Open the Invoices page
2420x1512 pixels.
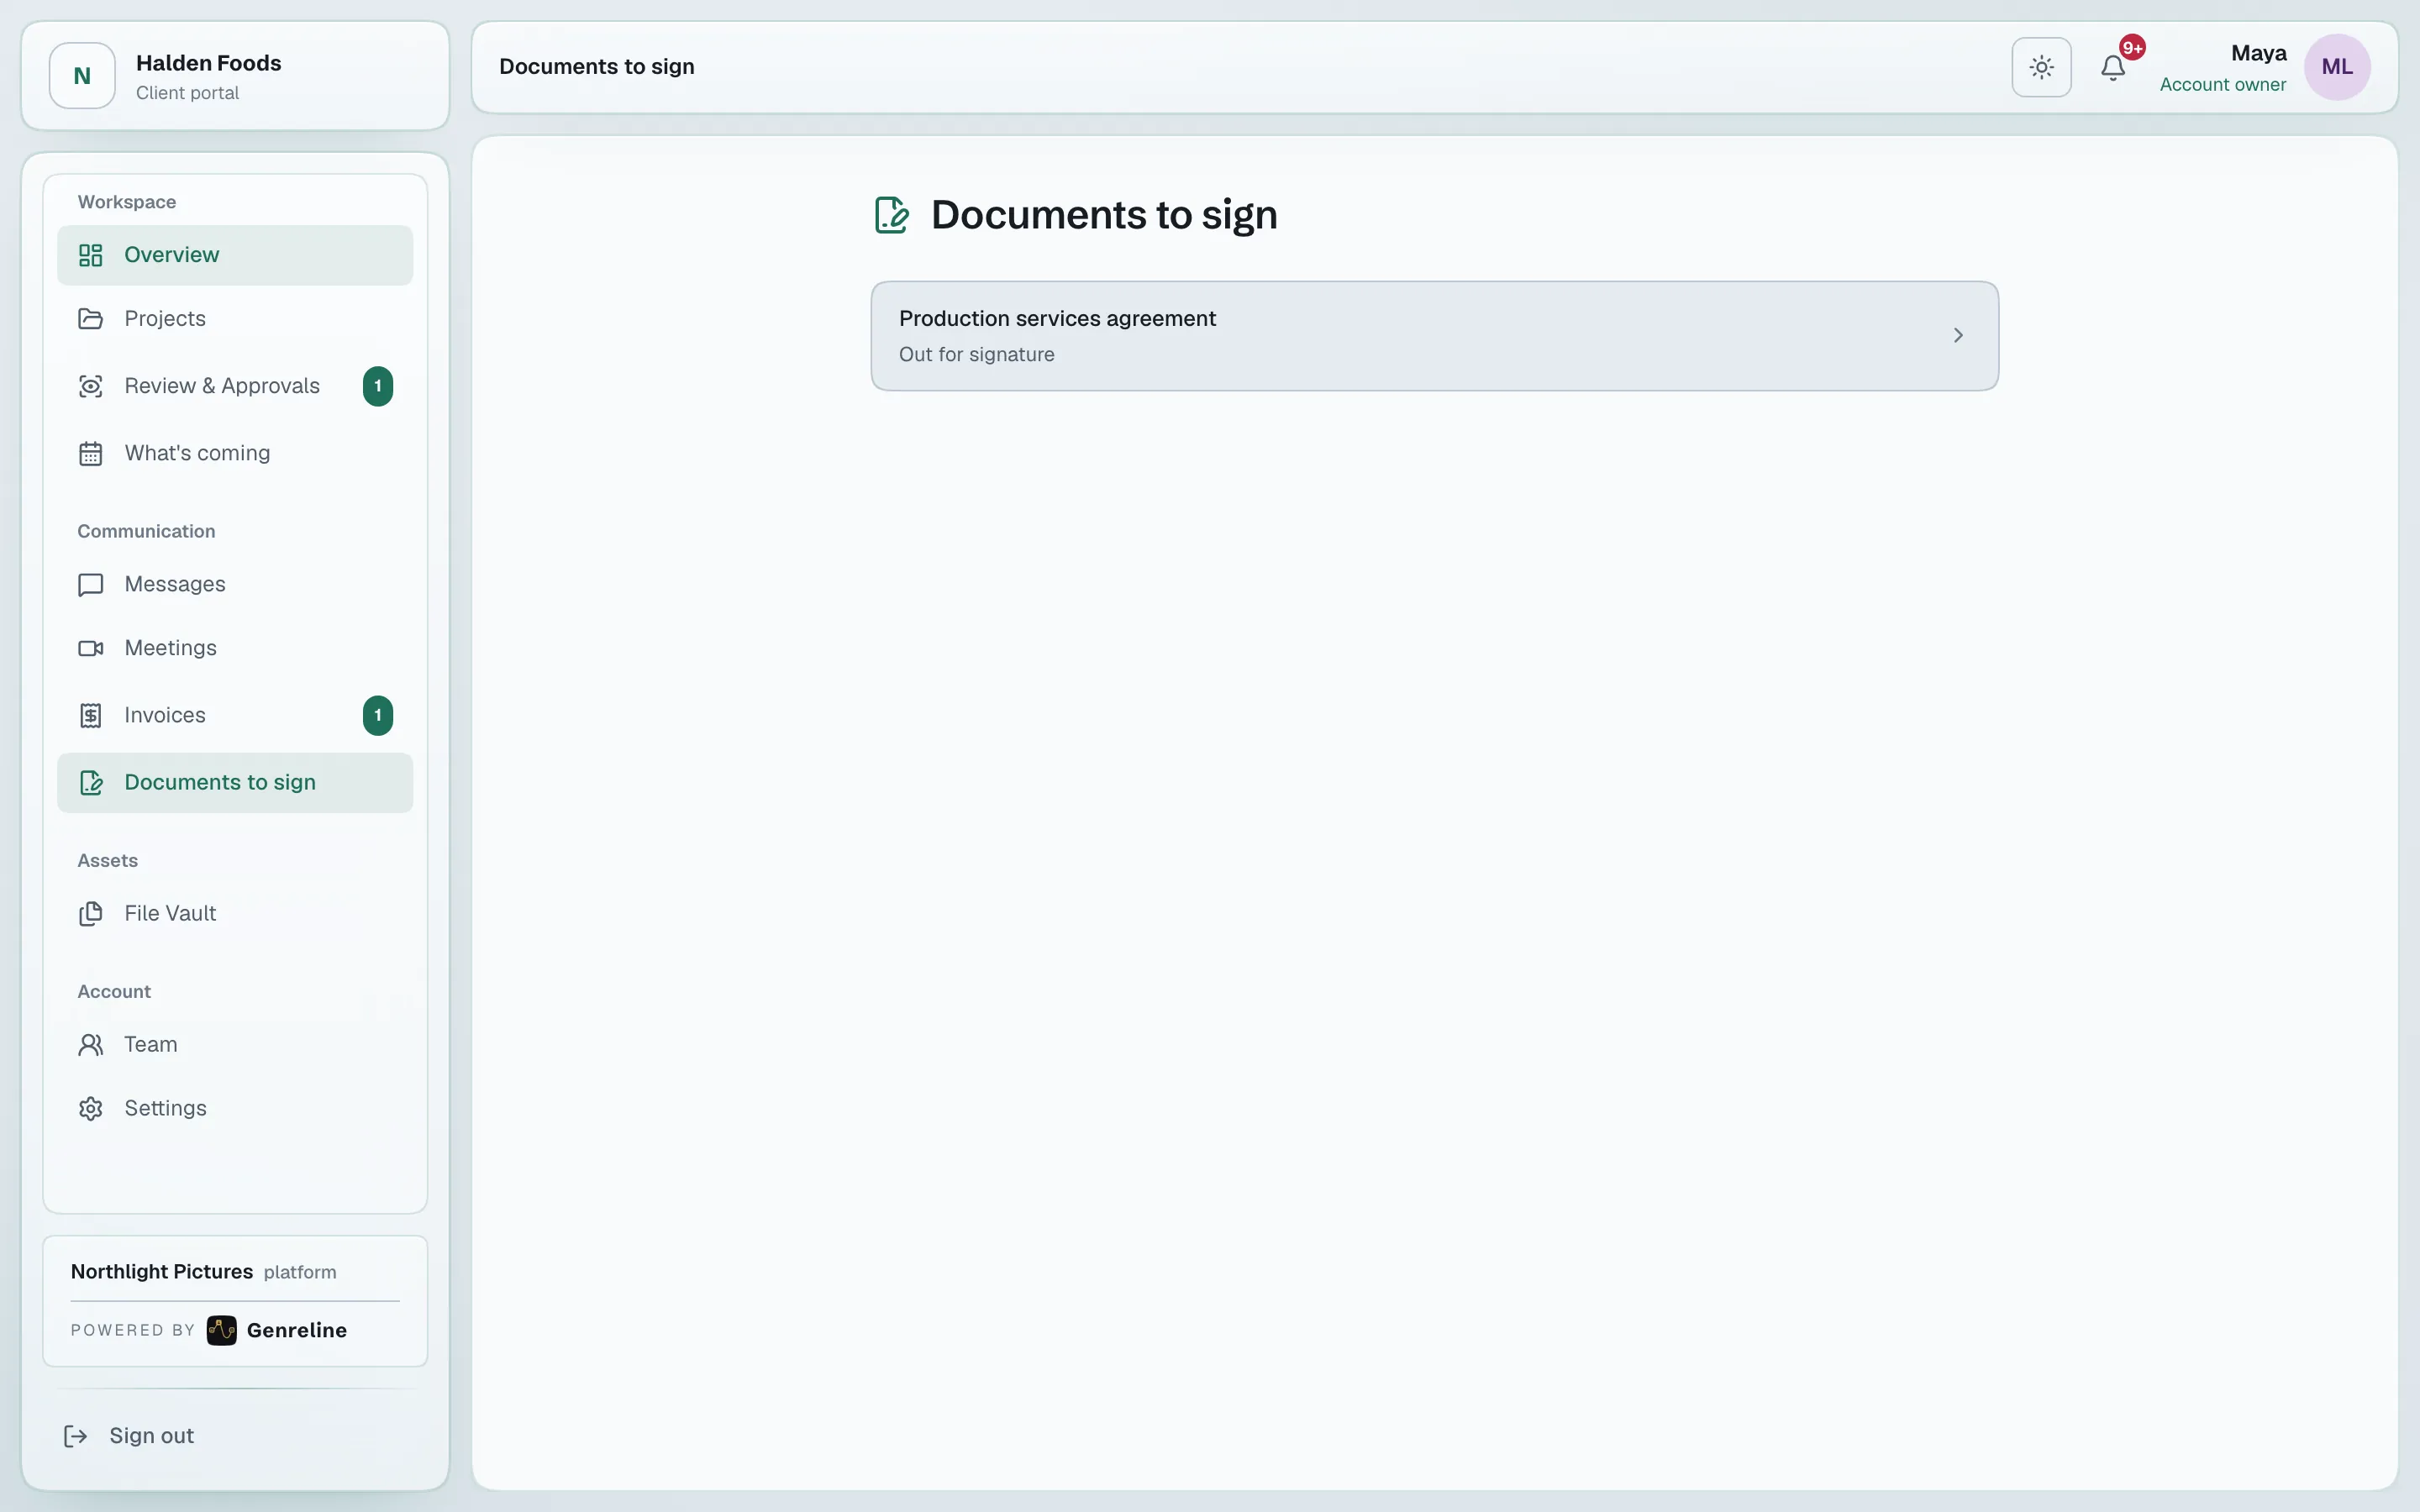235,715
